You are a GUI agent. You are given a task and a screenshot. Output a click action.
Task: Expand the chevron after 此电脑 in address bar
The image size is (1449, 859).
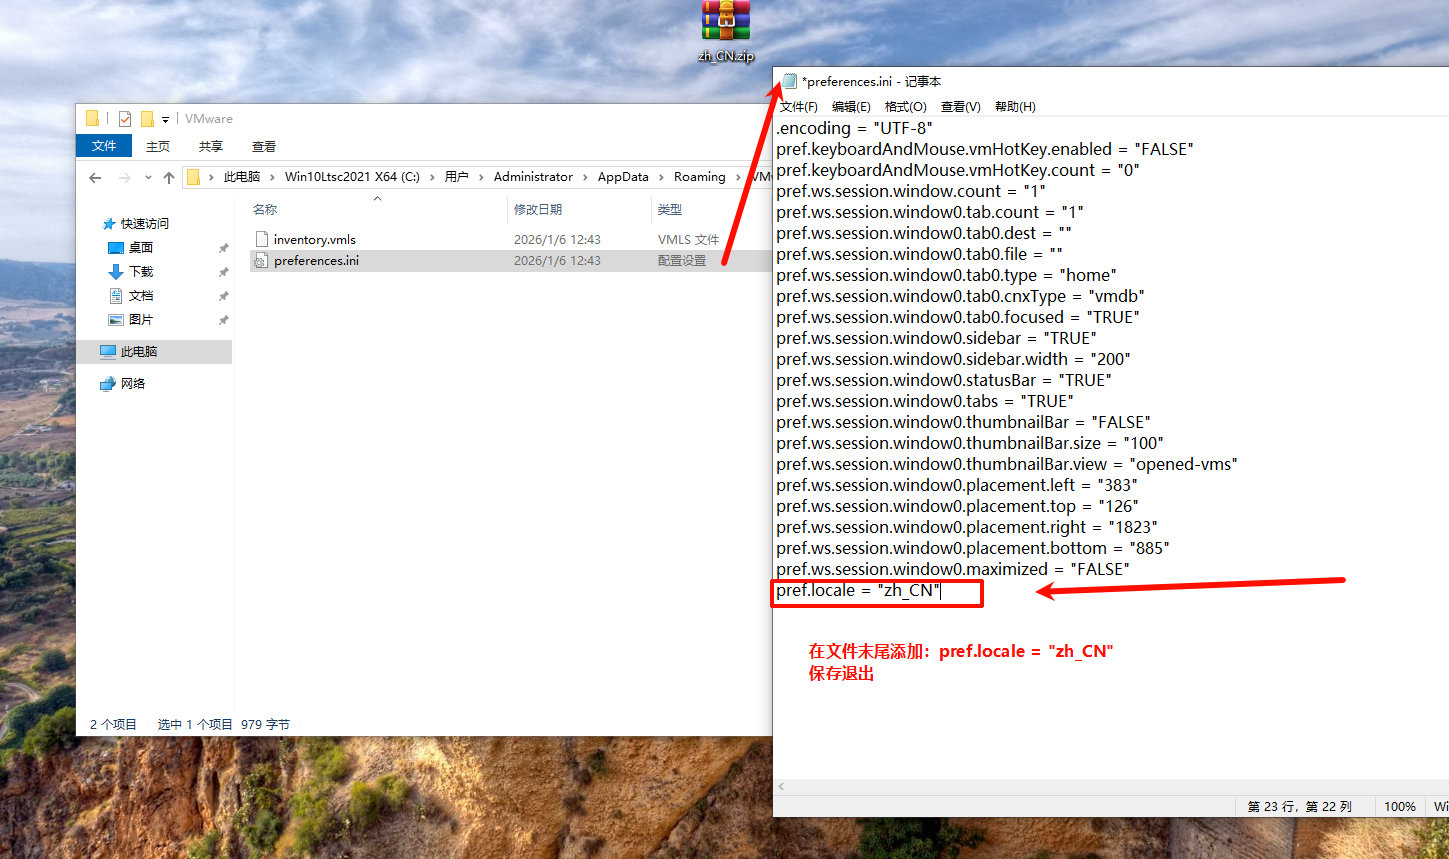[271, 177]
